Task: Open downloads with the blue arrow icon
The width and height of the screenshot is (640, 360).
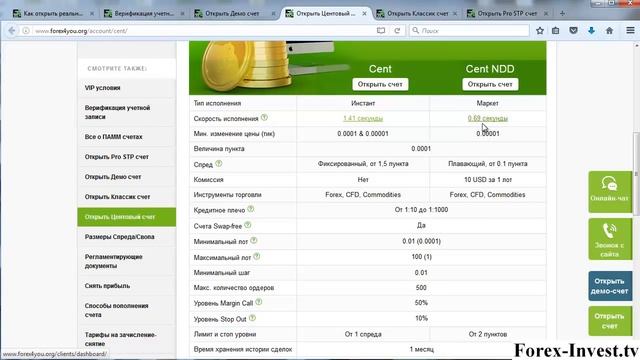Action: (591, 31)
